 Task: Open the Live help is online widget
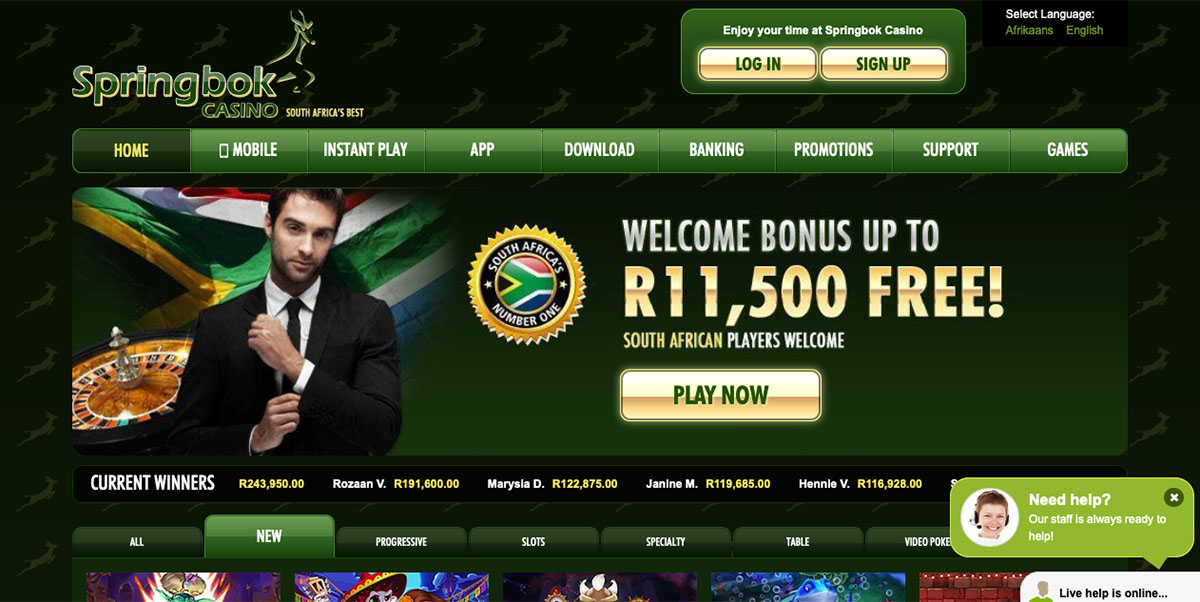click(1110, 590)
